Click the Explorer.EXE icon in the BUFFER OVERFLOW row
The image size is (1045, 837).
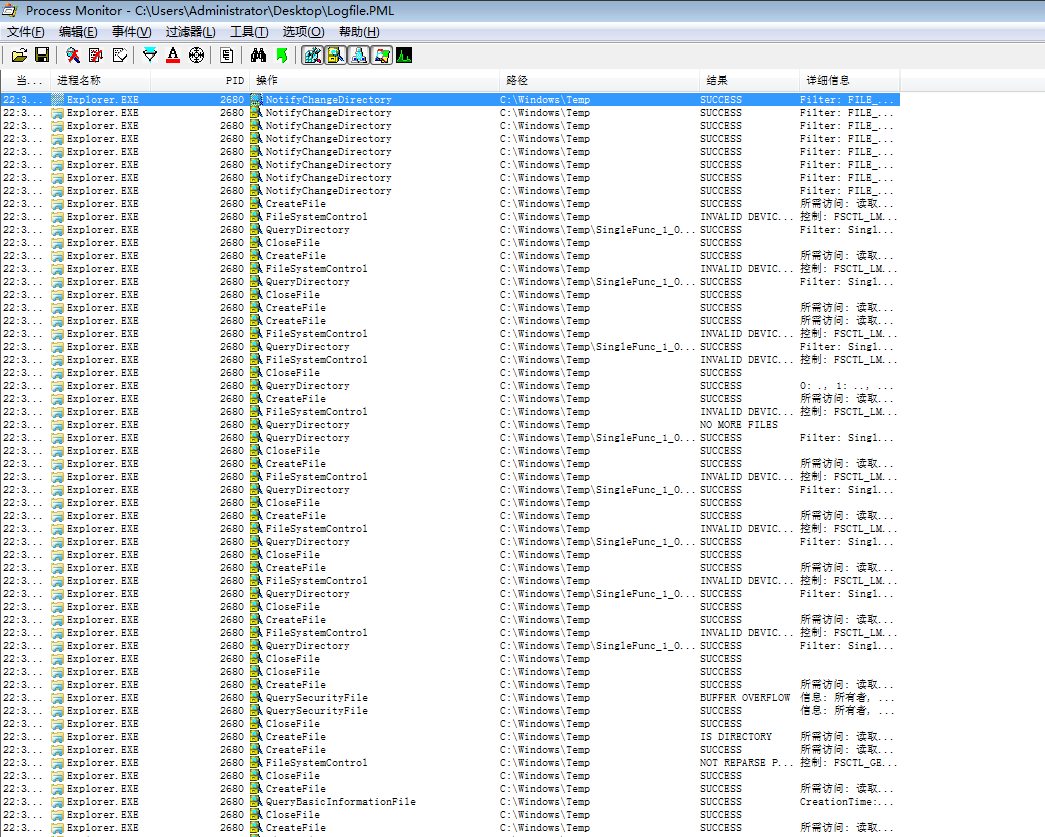point(58,698)
